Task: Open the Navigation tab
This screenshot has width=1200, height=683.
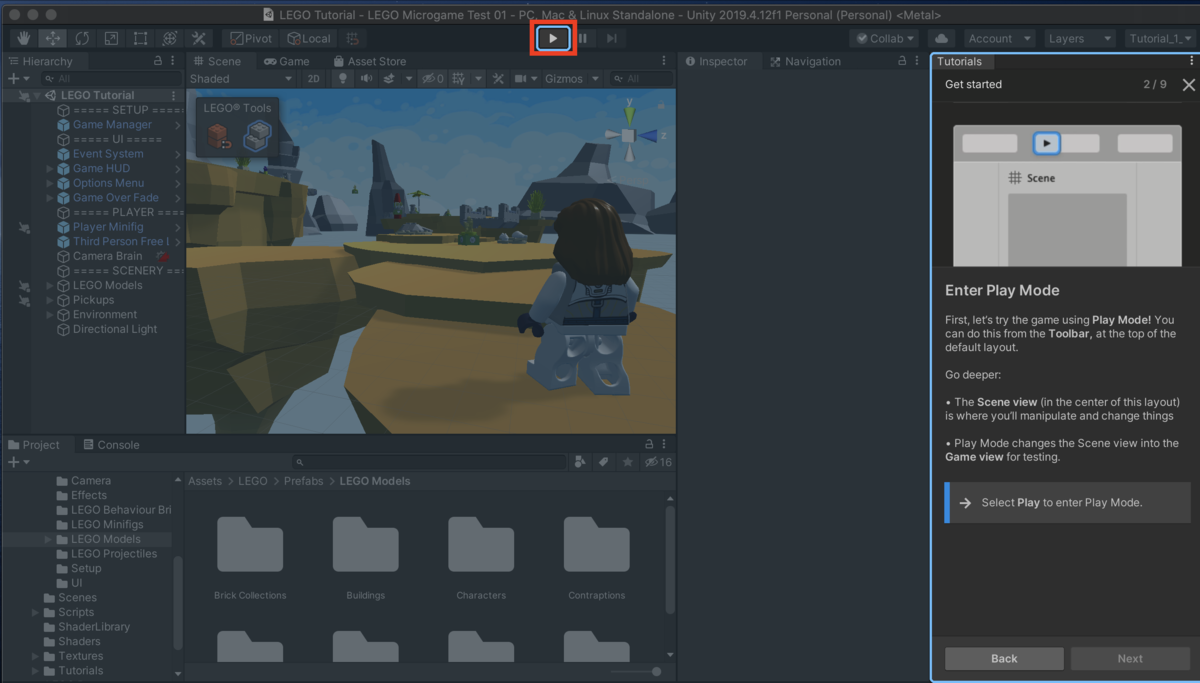Action: (x=805, y=61)
